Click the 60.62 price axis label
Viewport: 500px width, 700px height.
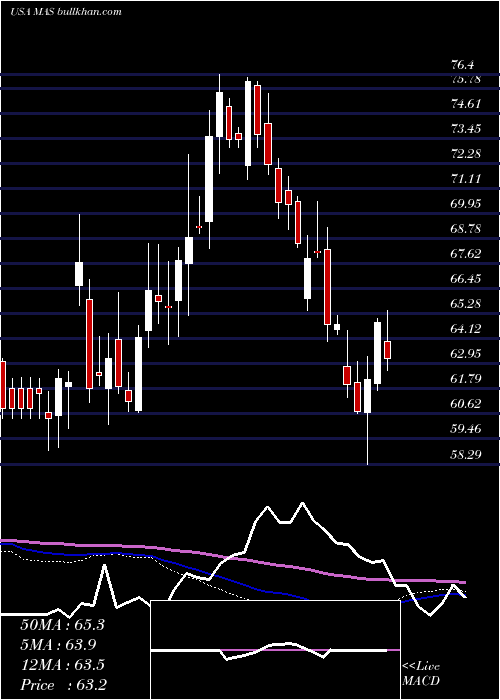click(x=466, y=404)
